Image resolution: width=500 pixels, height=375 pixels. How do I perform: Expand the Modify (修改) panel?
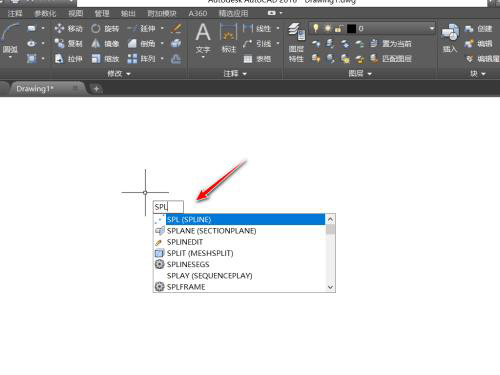[119, 74]
